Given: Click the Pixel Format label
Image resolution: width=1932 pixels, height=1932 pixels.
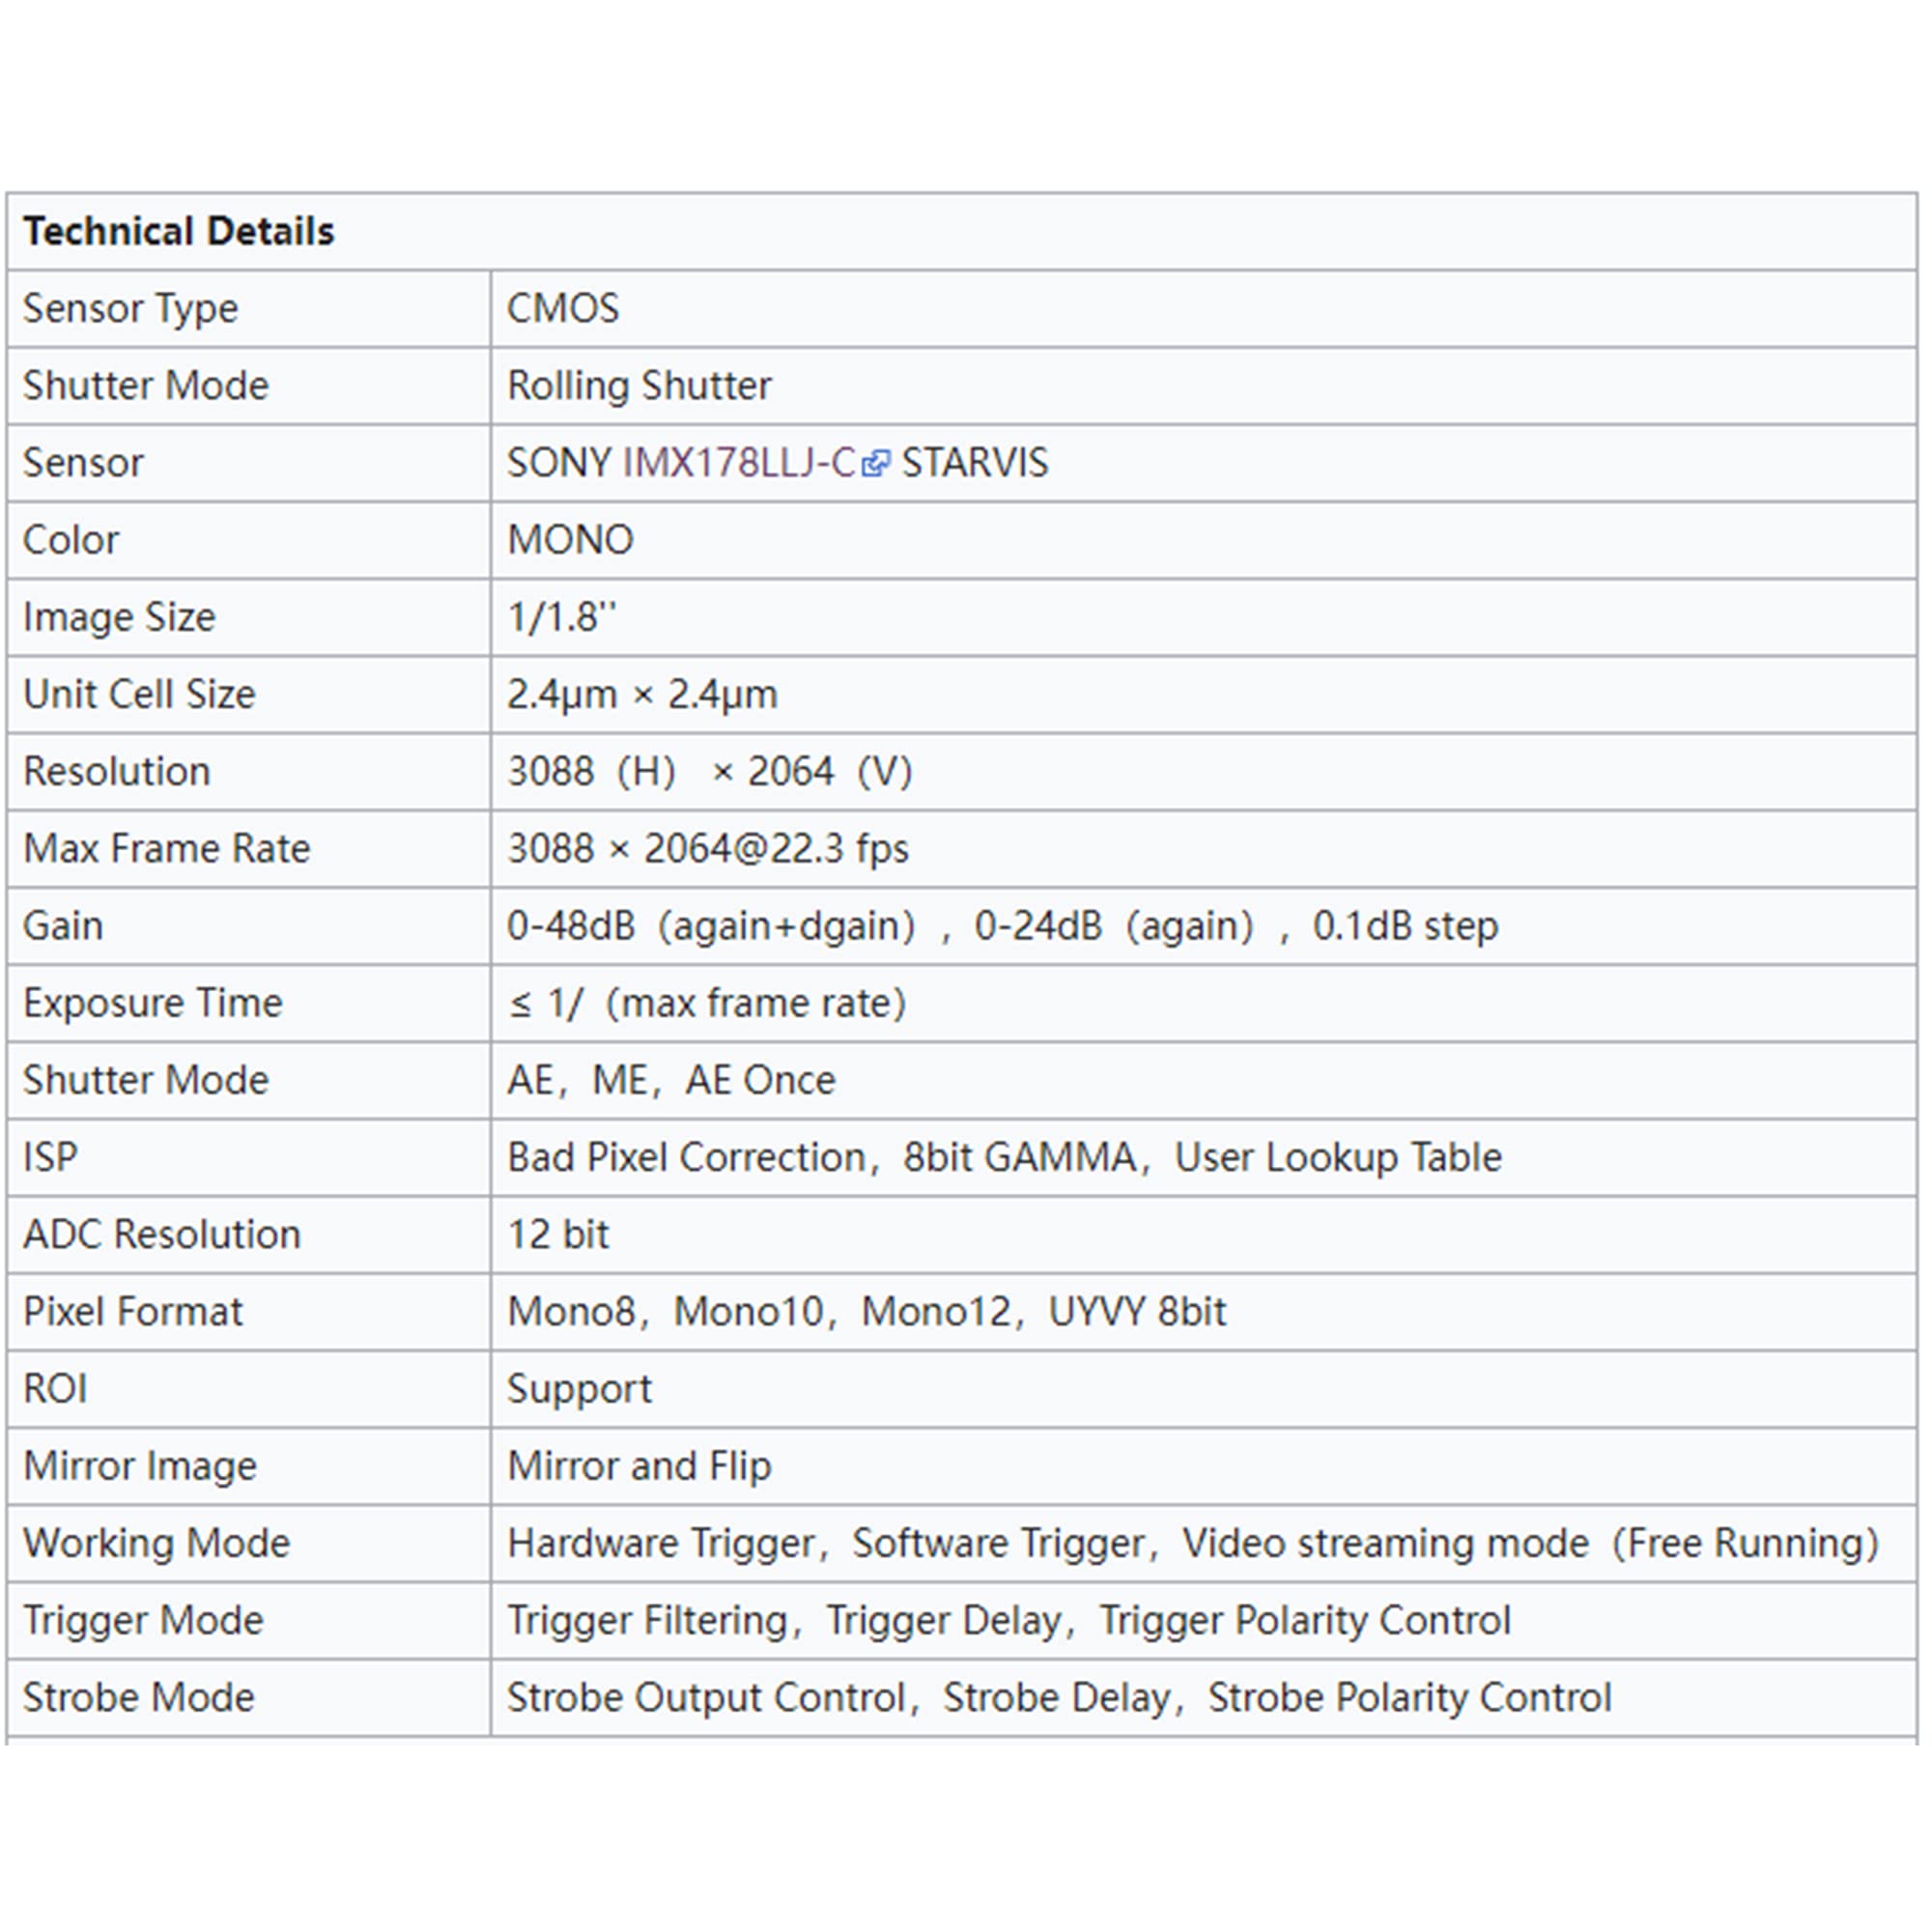Looking at the screenshot, I should tap(133, 1312).
